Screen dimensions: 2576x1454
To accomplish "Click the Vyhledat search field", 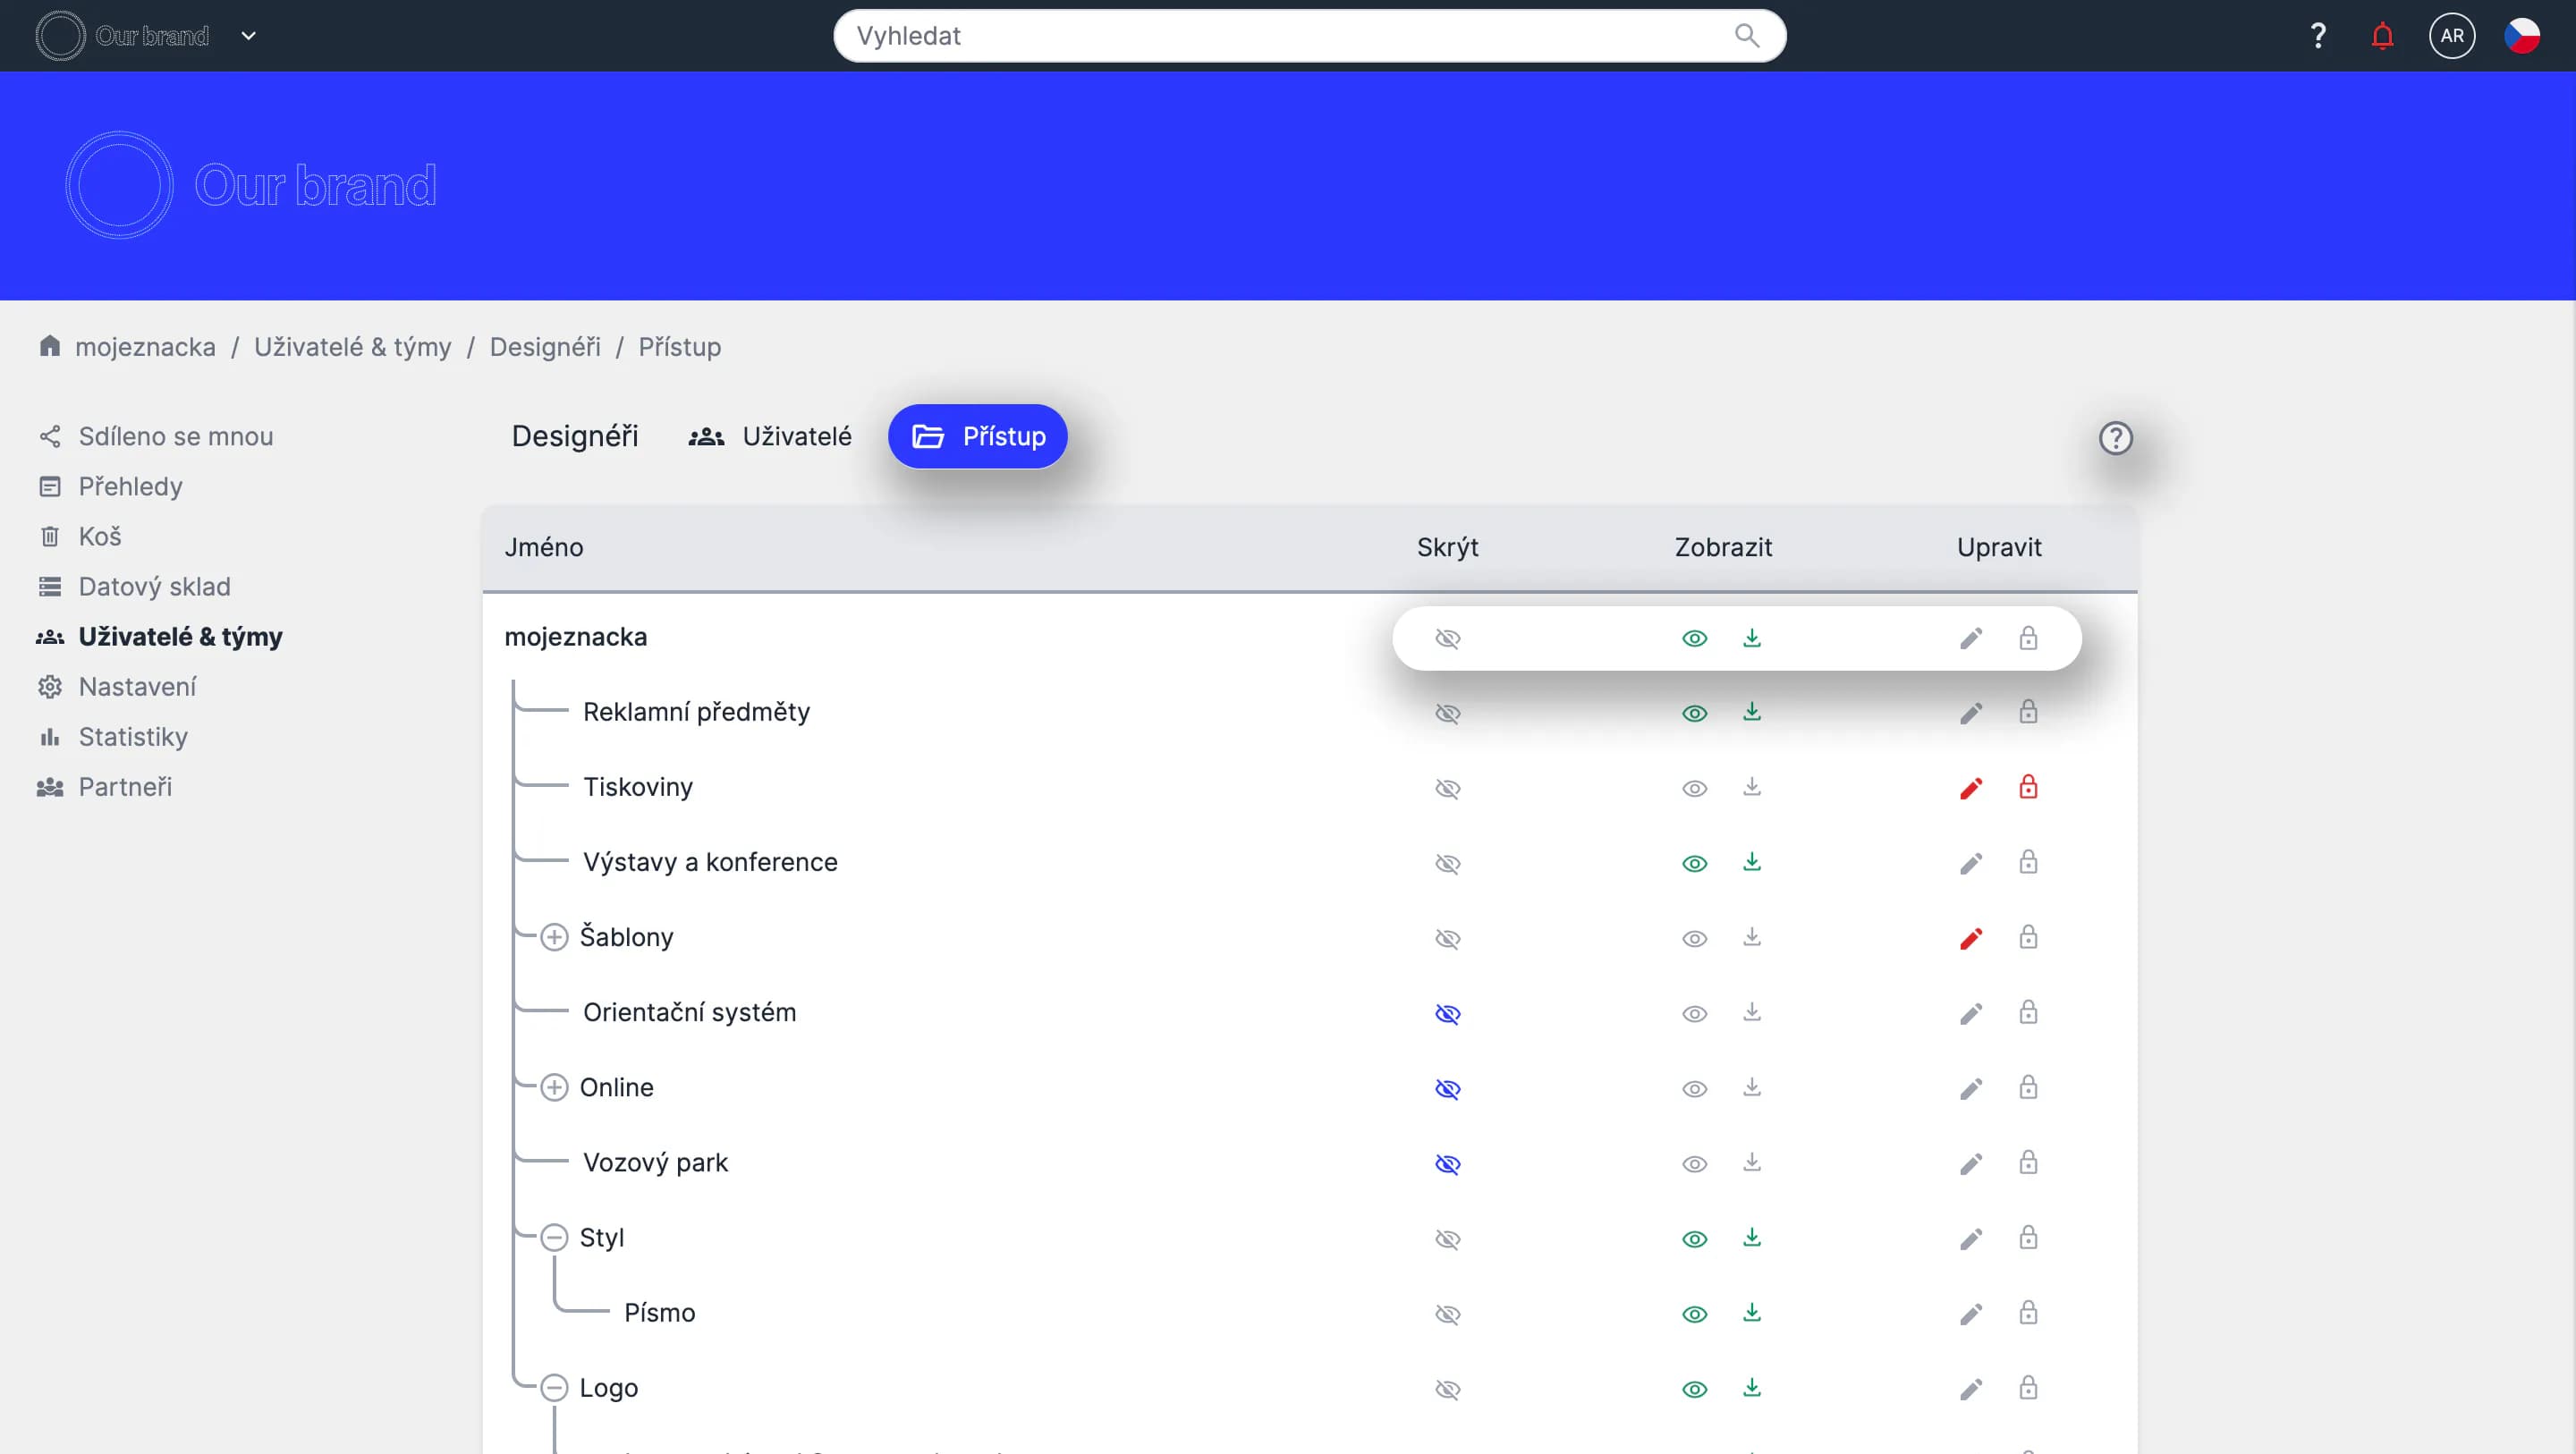I will 1290,36.
